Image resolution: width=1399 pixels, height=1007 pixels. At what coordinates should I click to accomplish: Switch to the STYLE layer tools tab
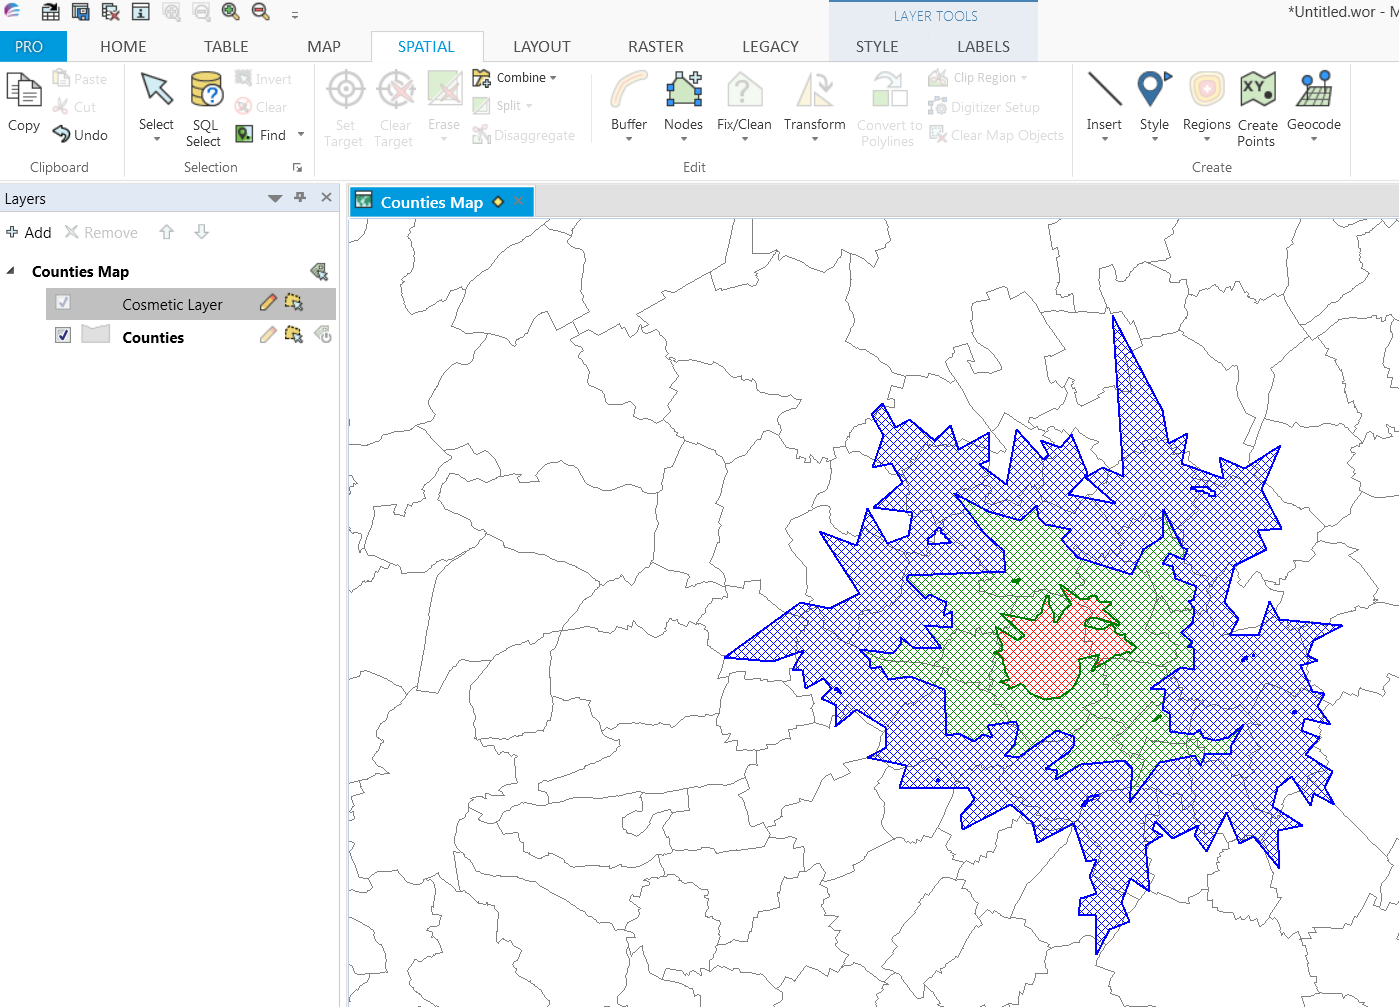click(877, 47)
